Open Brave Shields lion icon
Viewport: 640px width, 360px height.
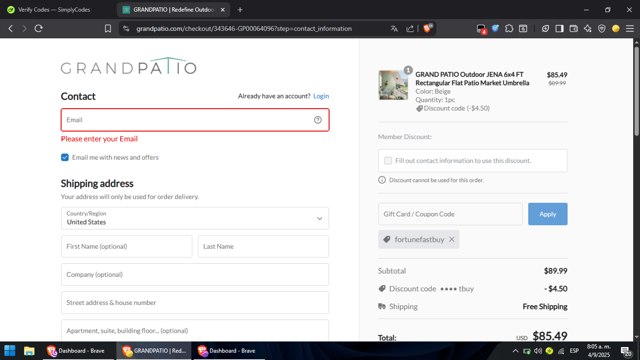point(428,28)
